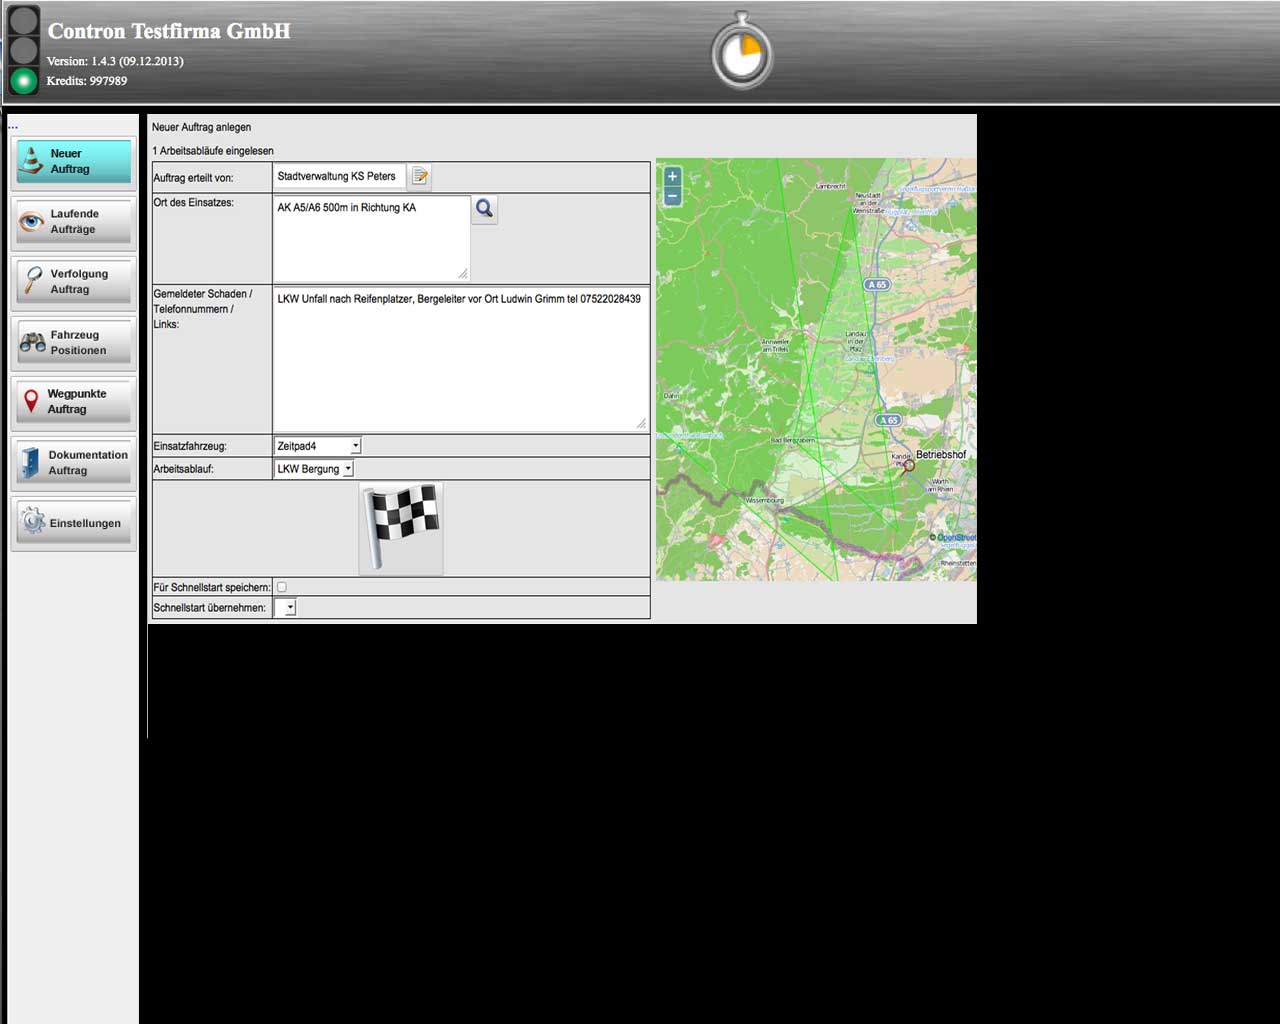Click the 'Auftrag erteilt von' input field
The height and width of the screenshot is (1024, 1280).
pos(339,176)
